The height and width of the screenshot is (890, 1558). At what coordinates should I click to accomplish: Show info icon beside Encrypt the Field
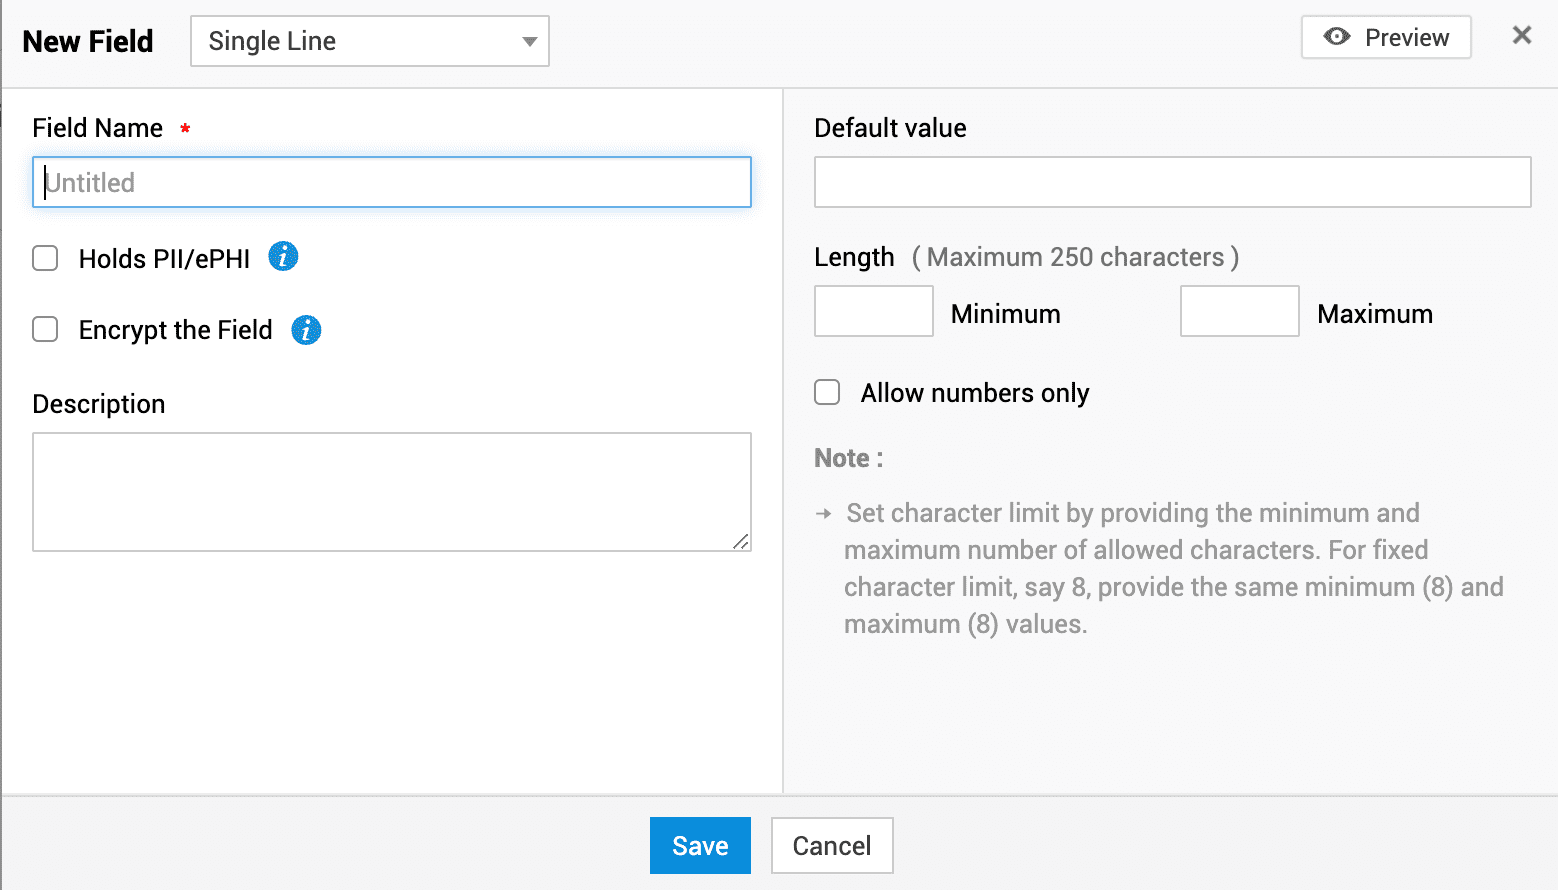coord(306,330)
